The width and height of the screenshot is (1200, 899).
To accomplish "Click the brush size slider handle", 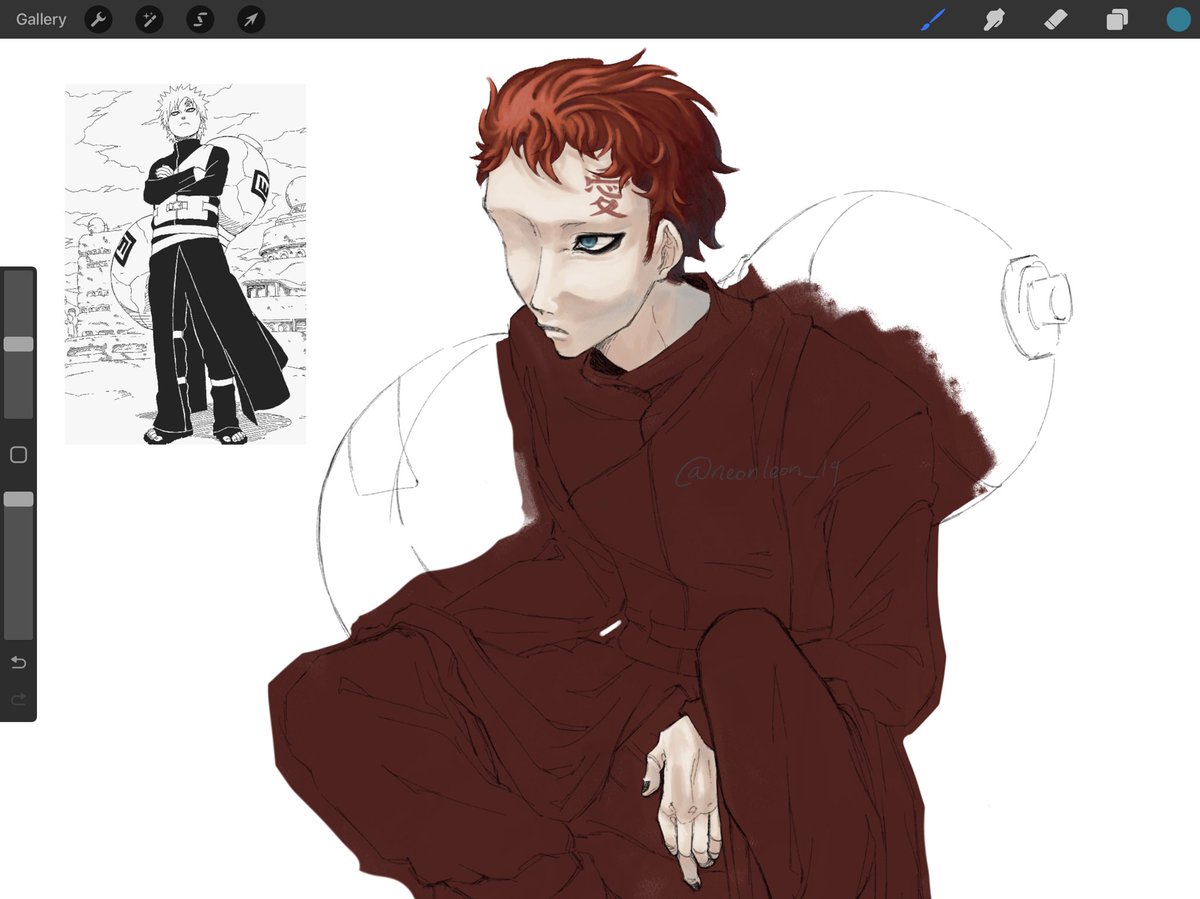I will pos(18,344).
